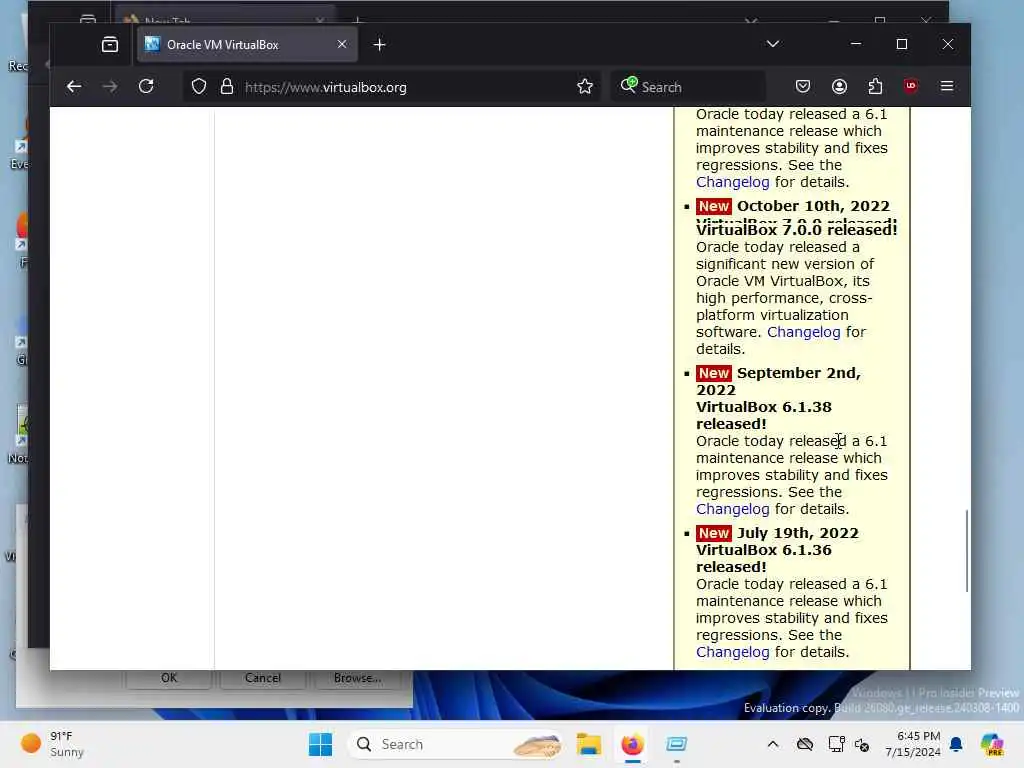Open the Windows Start menu
The image size is (1024, 768).
(x=320, y=744)
